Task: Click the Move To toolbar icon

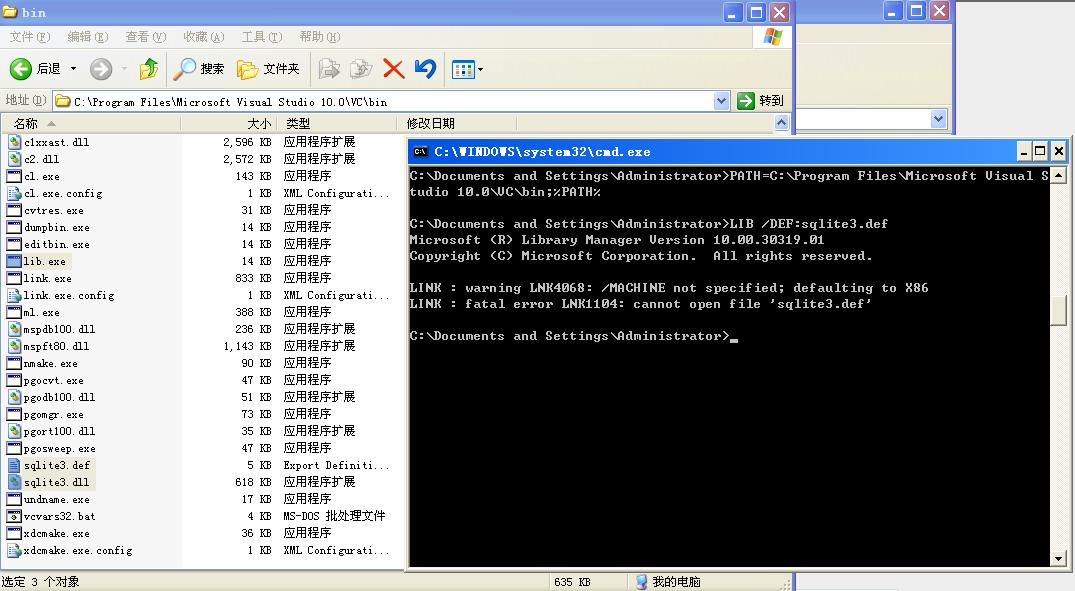Action: click(x=329, y=69)
